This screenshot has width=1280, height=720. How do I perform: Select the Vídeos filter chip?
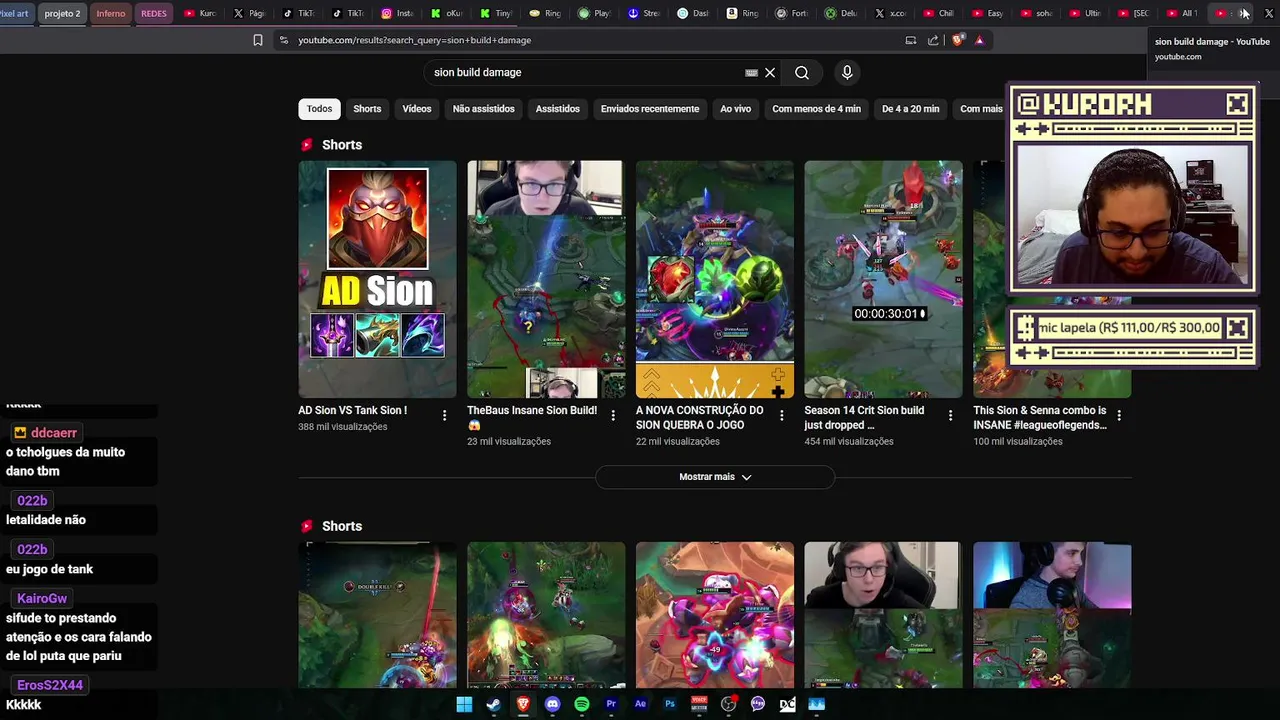pyautogui.click(x=417, y=109)
